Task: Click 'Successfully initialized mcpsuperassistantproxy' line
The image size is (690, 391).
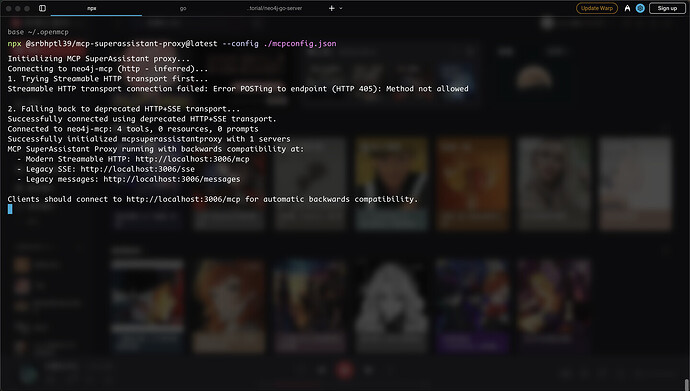Action: tap(149, 139)
